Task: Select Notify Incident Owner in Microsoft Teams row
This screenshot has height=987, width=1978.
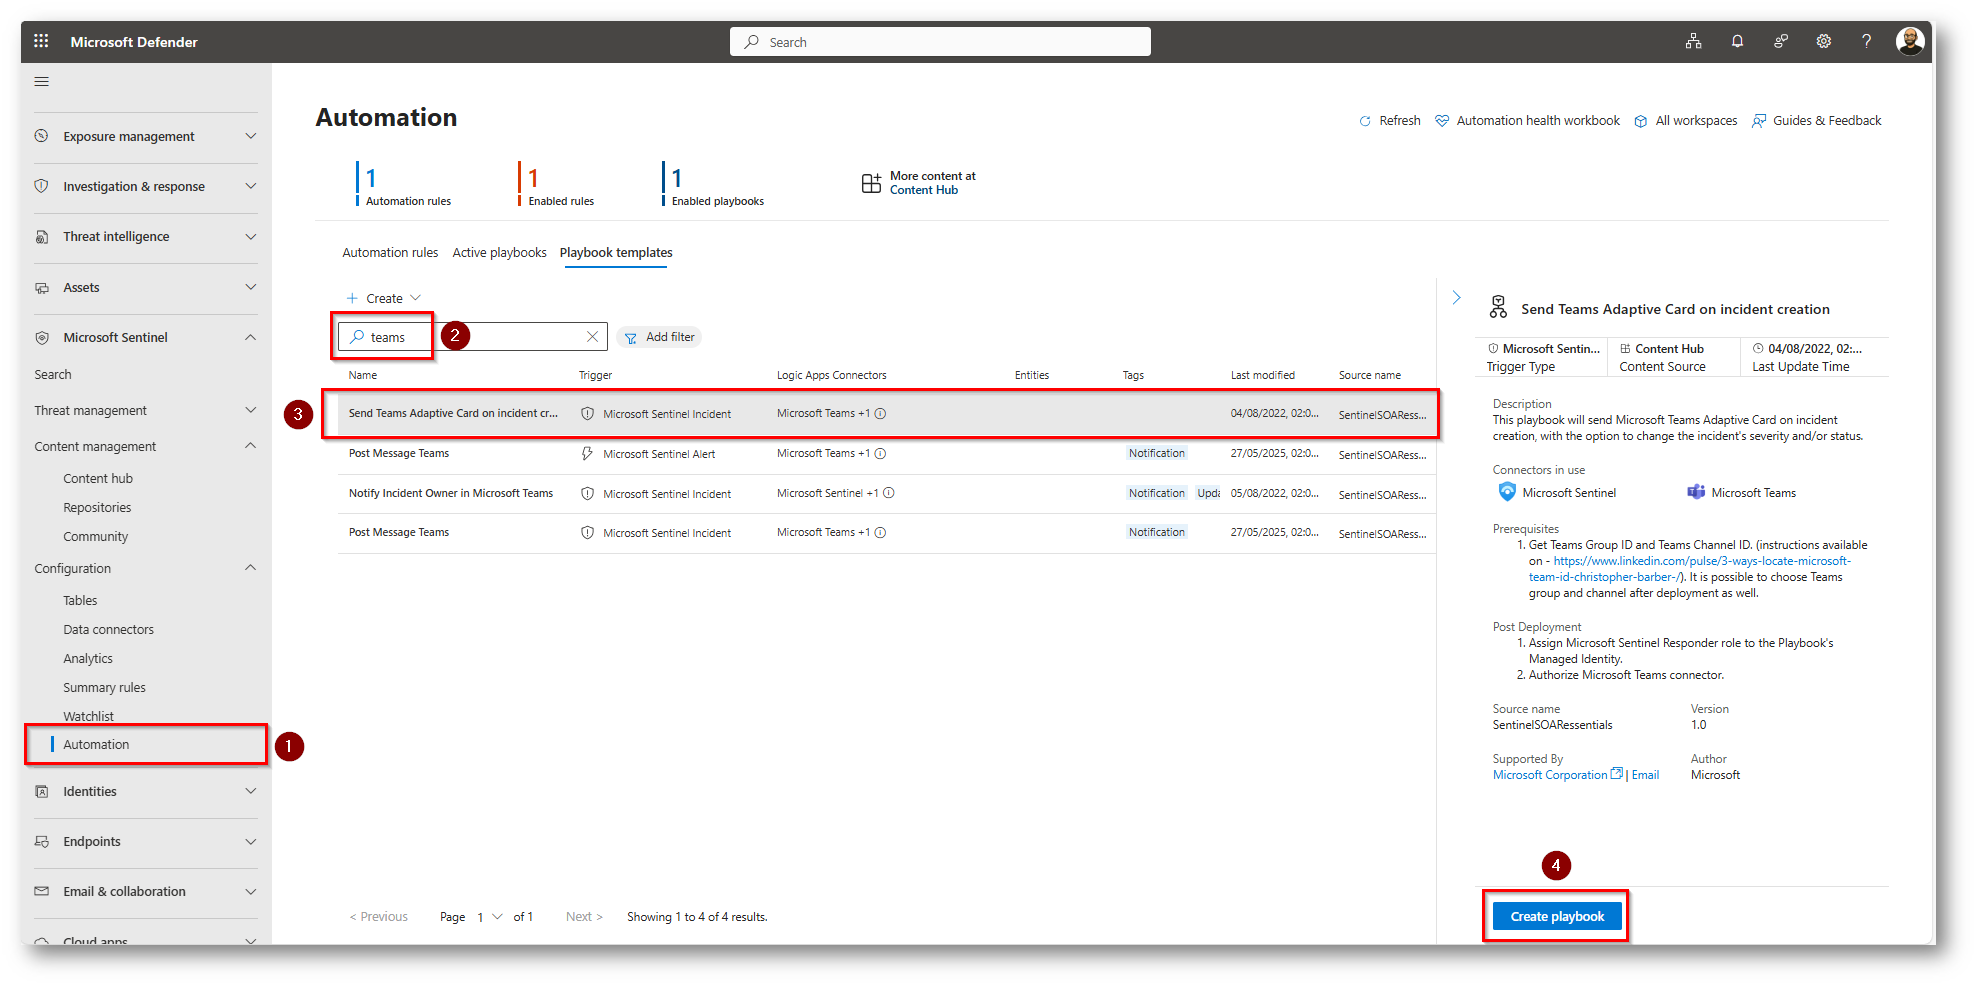Action: [x=450, y=494]
